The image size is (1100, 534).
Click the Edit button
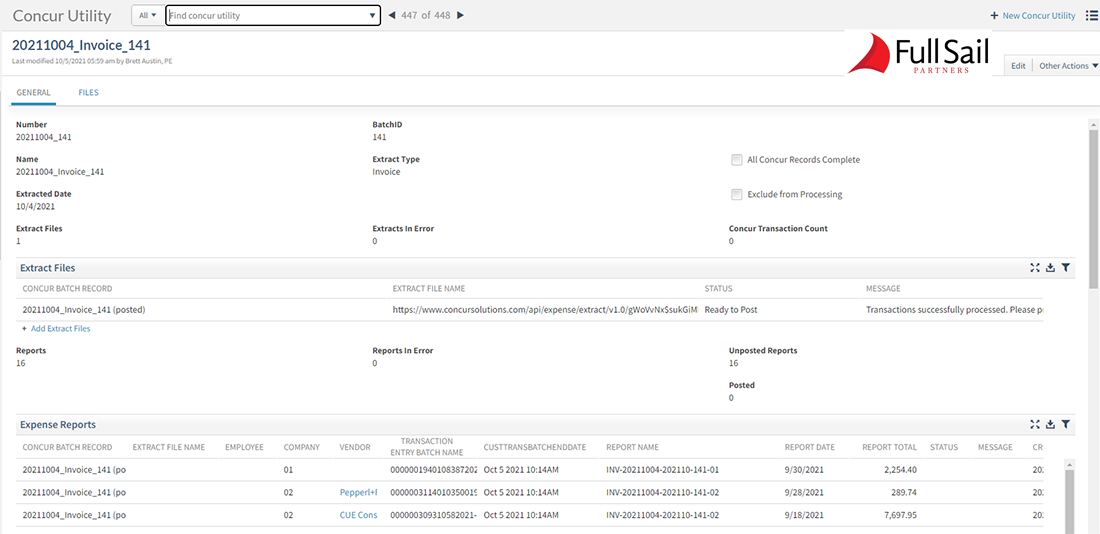pyautogui.click(x=1019, y=65)
